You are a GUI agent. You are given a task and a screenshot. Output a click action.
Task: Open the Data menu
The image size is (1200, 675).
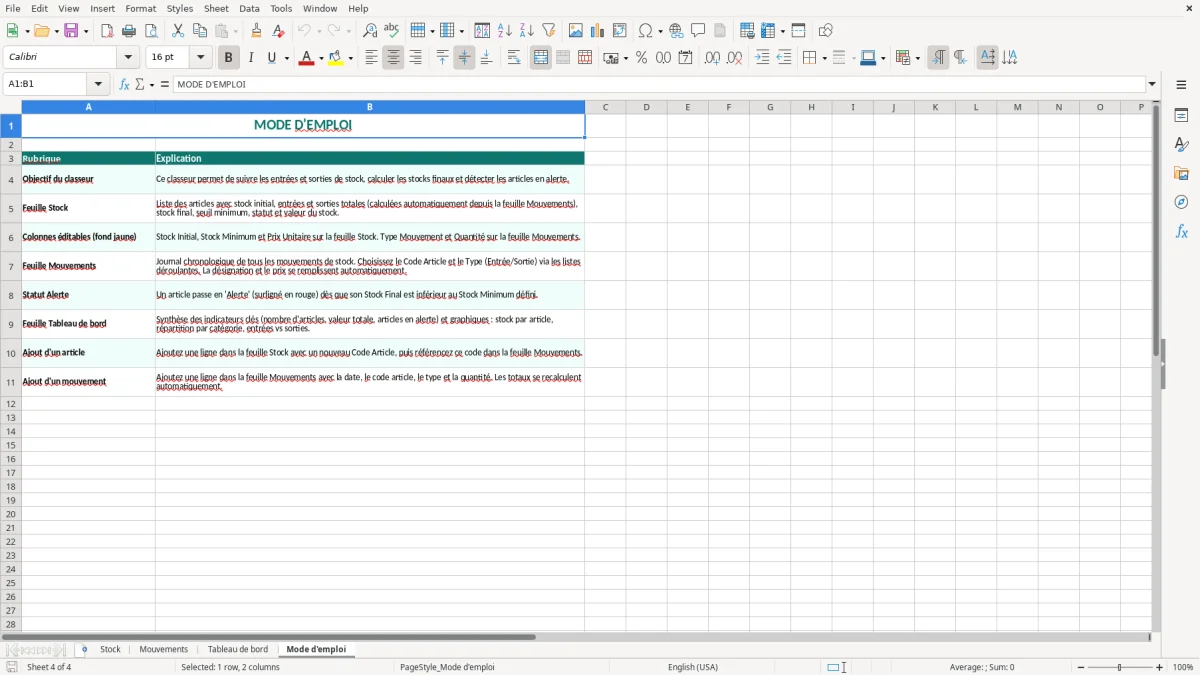pyautogui.click(x=249, y=8)
